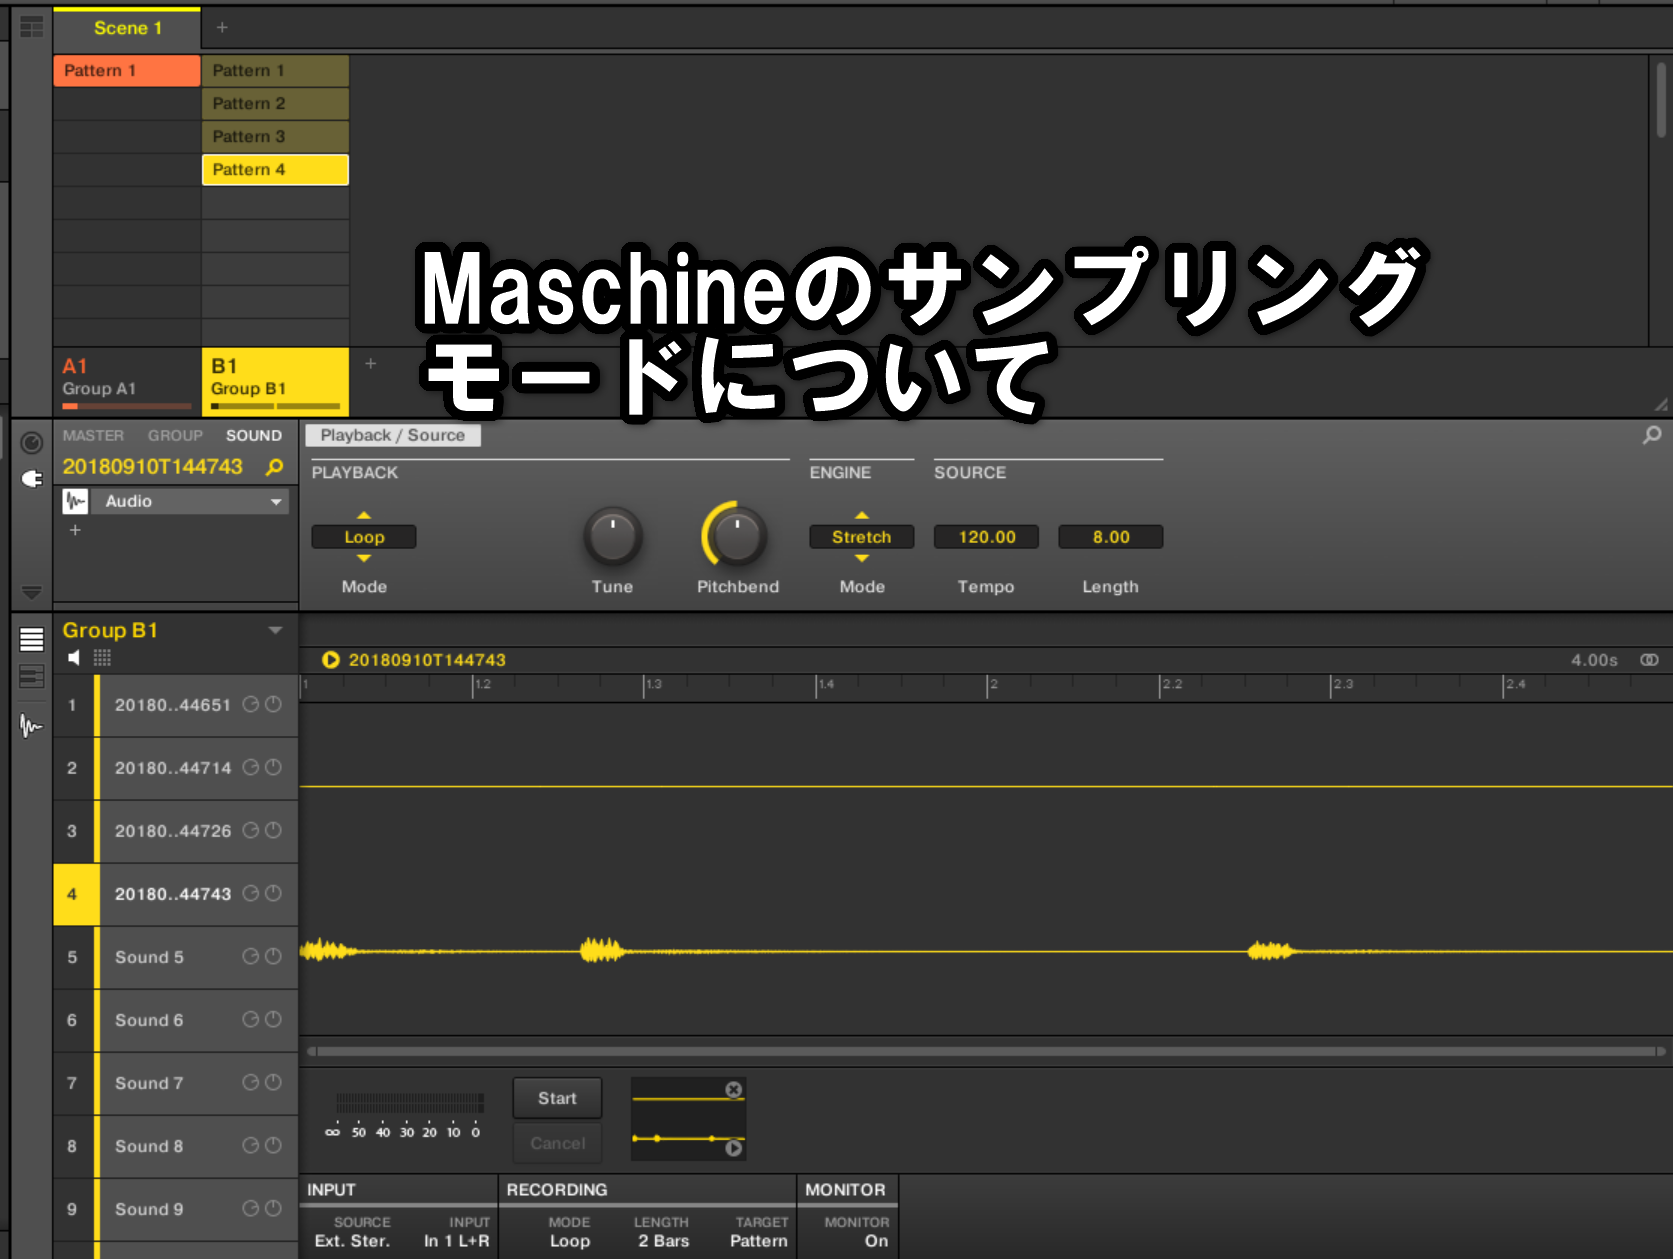This screenshot has width=1673, height=1259.
Task: Toggle the Monitor On setting
Action: point(875,1241)
